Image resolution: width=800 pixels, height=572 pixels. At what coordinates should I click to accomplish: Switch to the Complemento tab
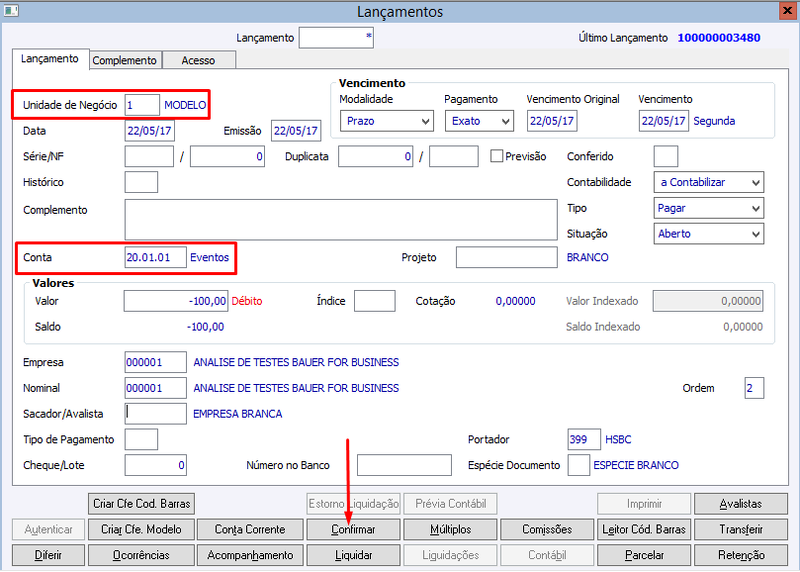125,60
